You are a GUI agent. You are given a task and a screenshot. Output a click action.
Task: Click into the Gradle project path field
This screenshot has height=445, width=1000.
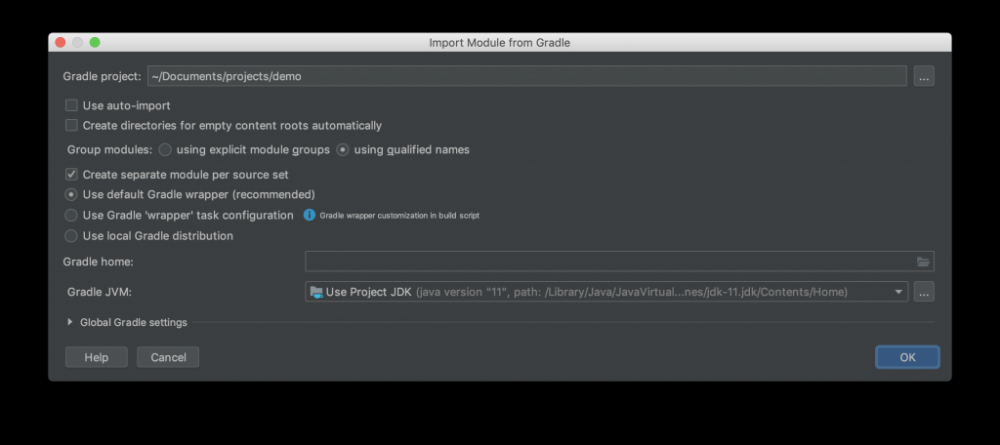[x=526, y=76]
